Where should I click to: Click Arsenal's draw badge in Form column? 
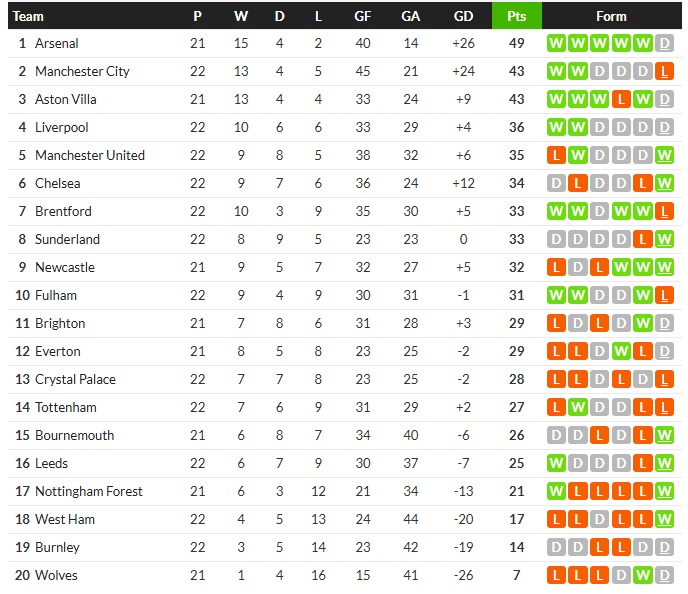click(666, 43)
